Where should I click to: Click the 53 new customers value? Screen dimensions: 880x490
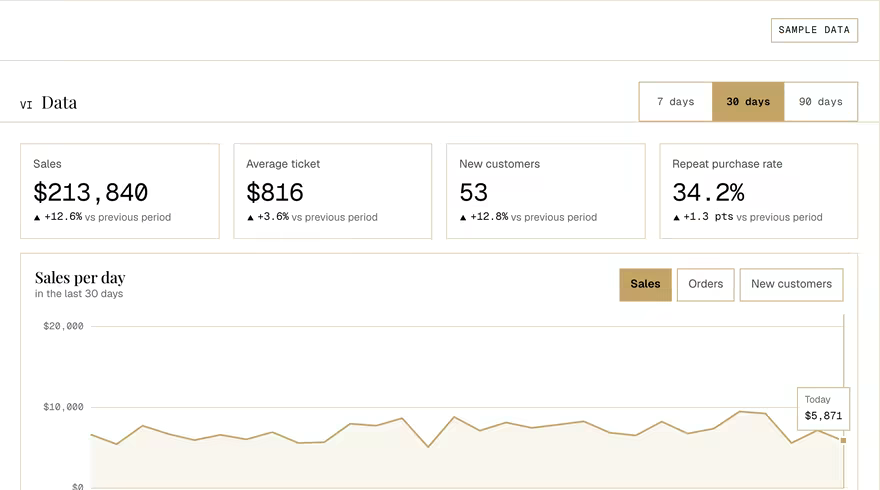coord(474,193)
